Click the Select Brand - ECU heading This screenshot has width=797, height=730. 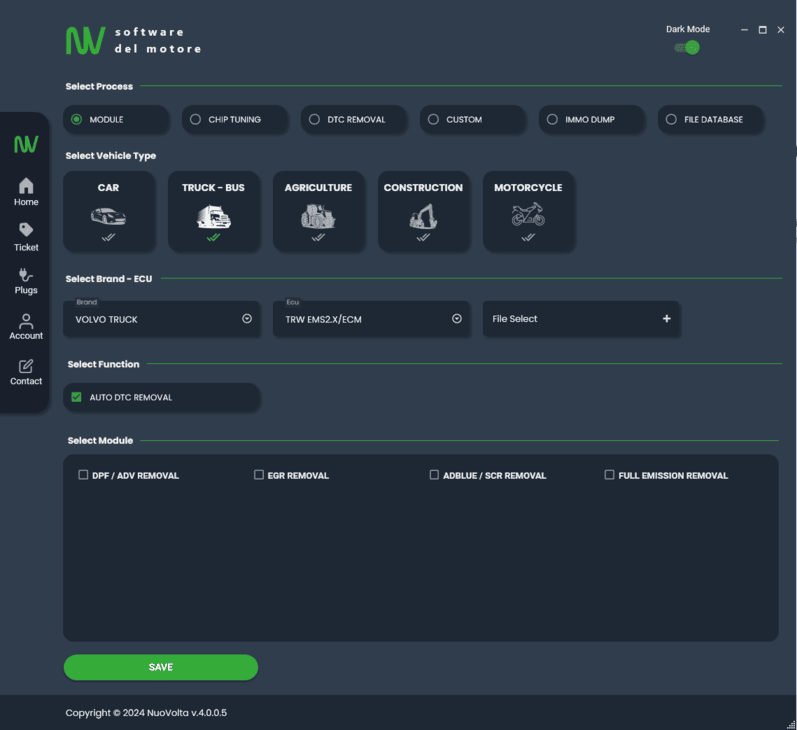tap(109, 279)
